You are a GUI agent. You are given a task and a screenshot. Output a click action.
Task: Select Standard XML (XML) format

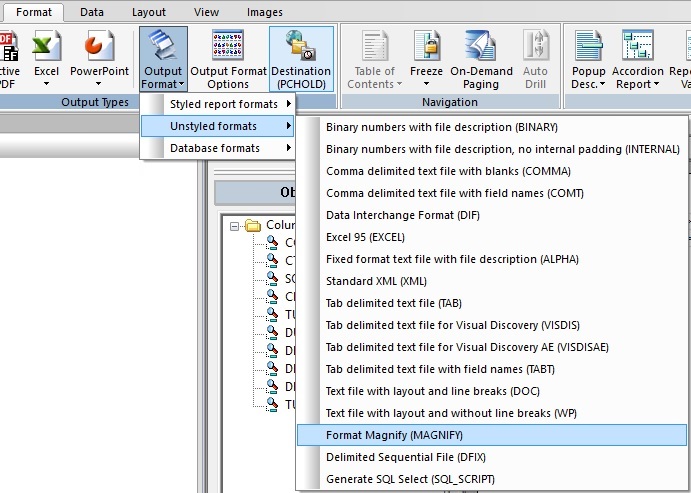point(376,281)
